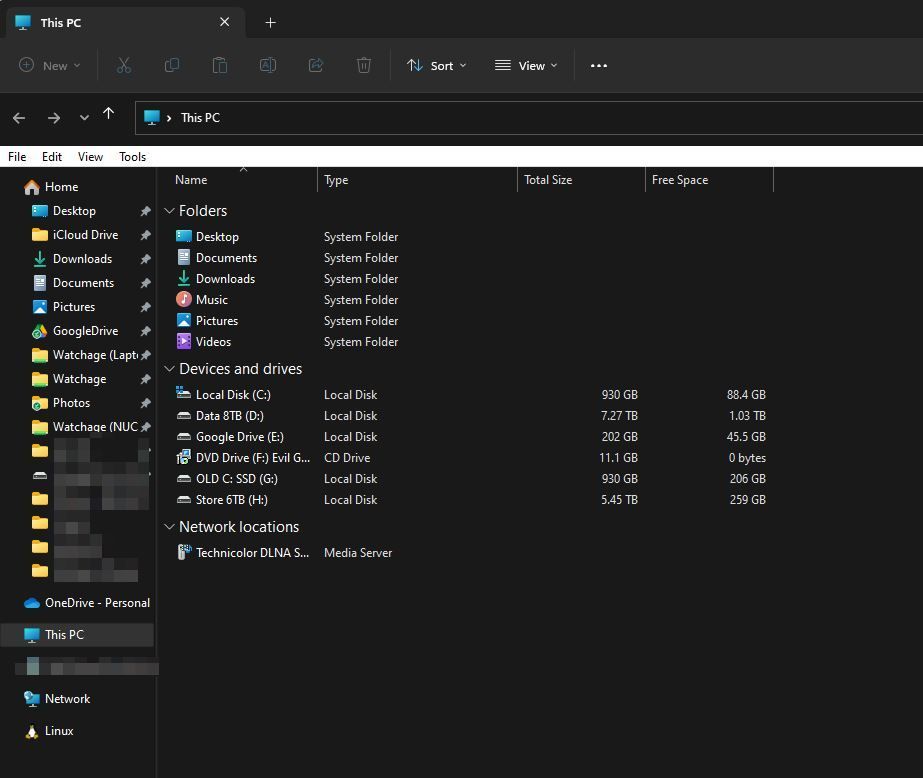Click the Share icon in the toolbar

click(316, 65)
